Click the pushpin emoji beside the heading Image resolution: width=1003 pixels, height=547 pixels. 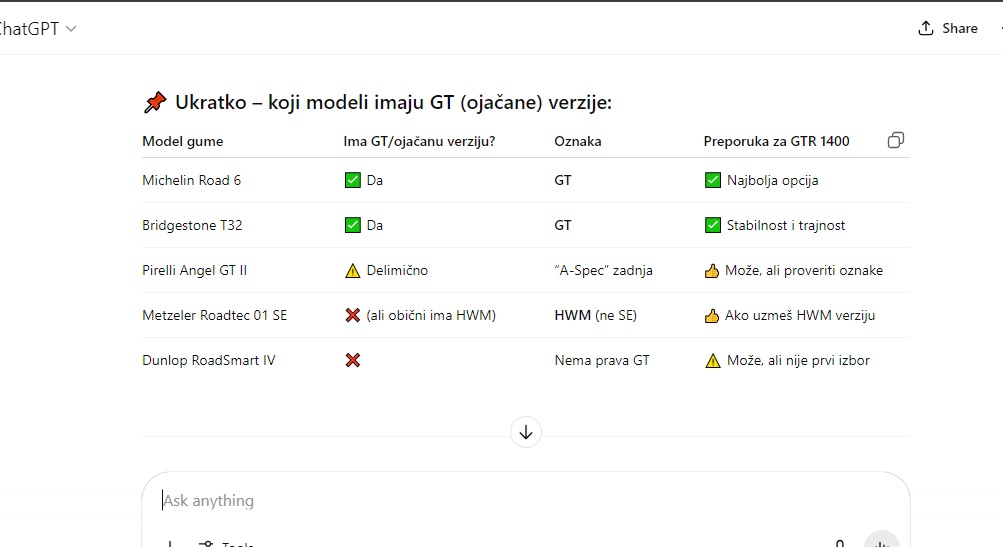coord(155,102)
